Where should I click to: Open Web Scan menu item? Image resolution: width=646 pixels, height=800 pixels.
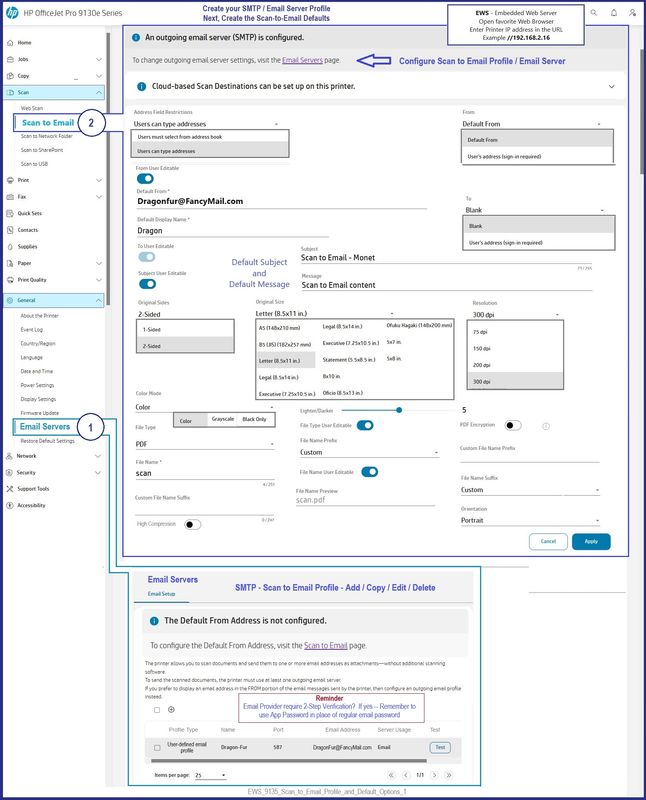tap(32, 108)
